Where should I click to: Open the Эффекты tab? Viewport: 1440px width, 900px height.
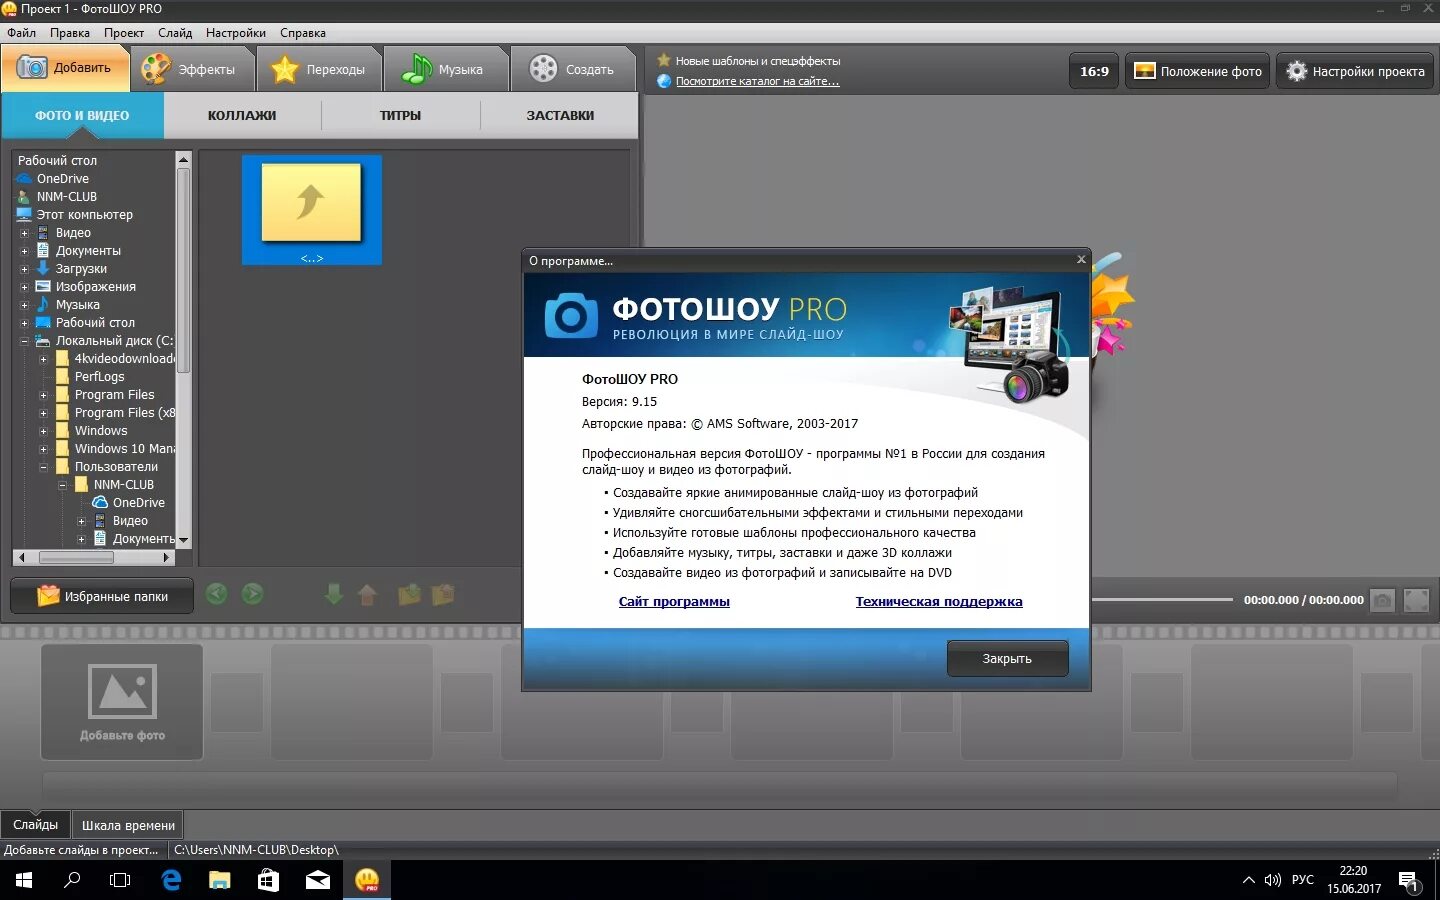tap(191, 69)
